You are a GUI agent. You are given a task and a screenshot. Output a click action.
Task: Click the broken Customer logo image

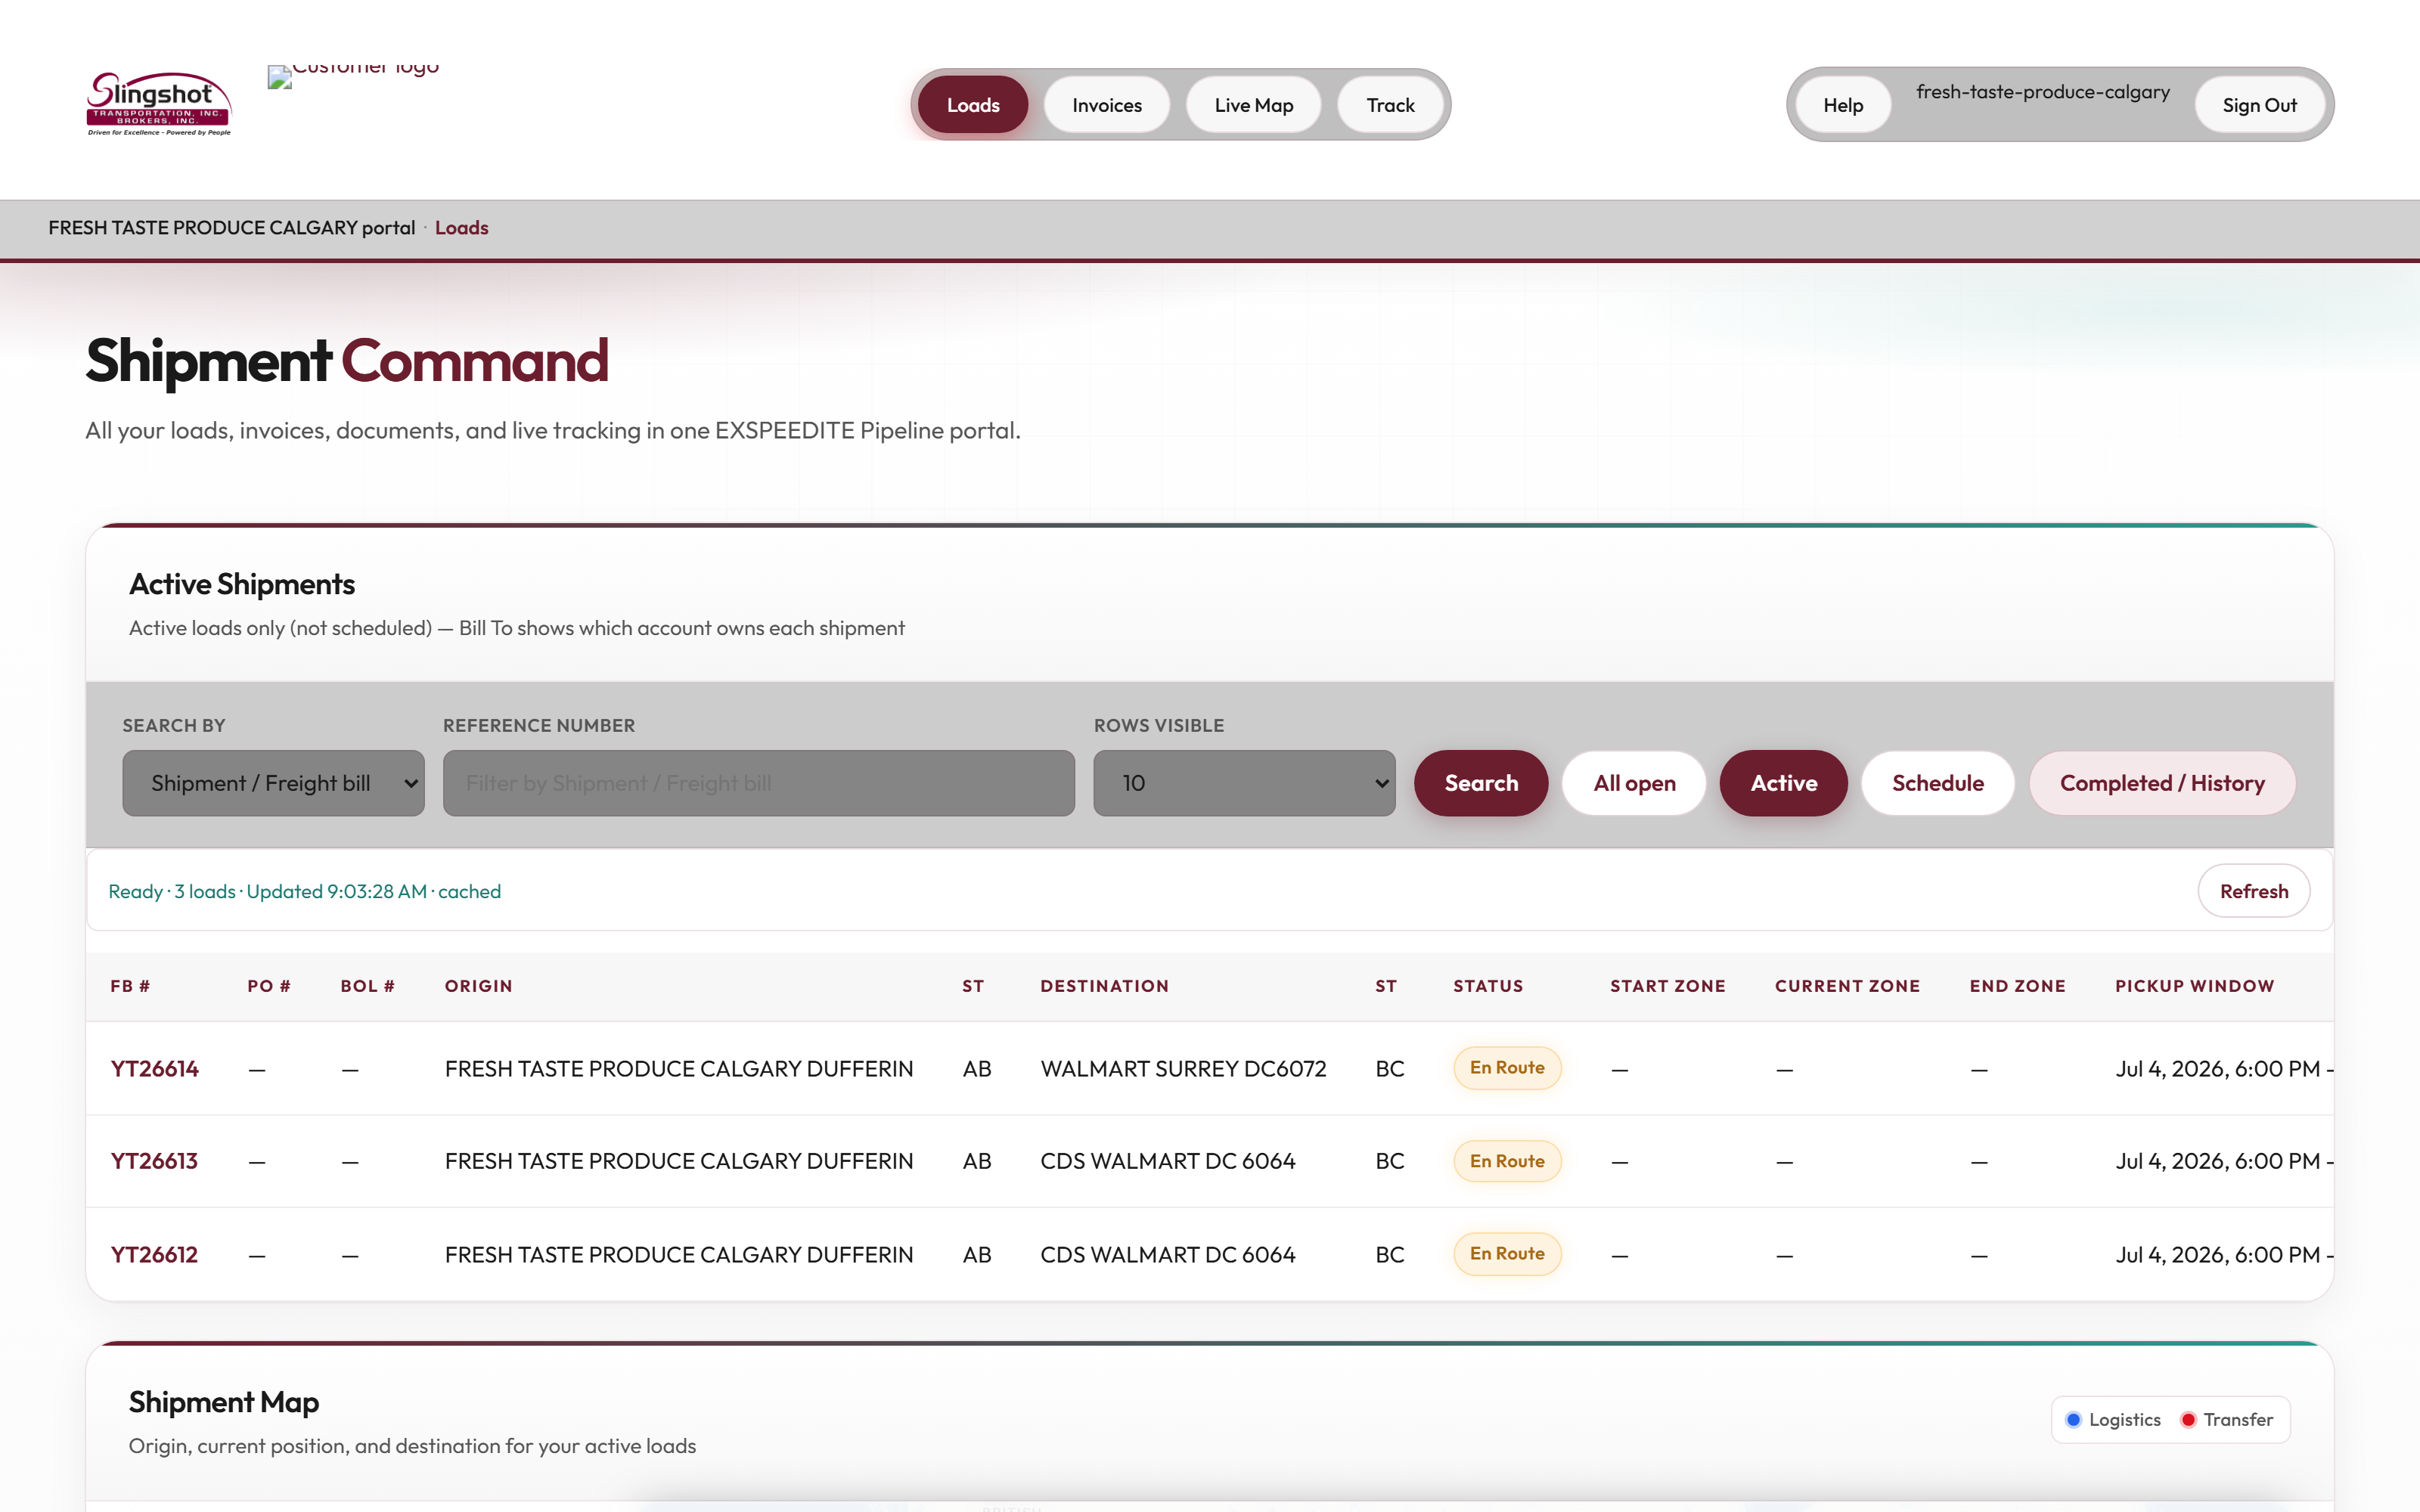coord(353,77)
